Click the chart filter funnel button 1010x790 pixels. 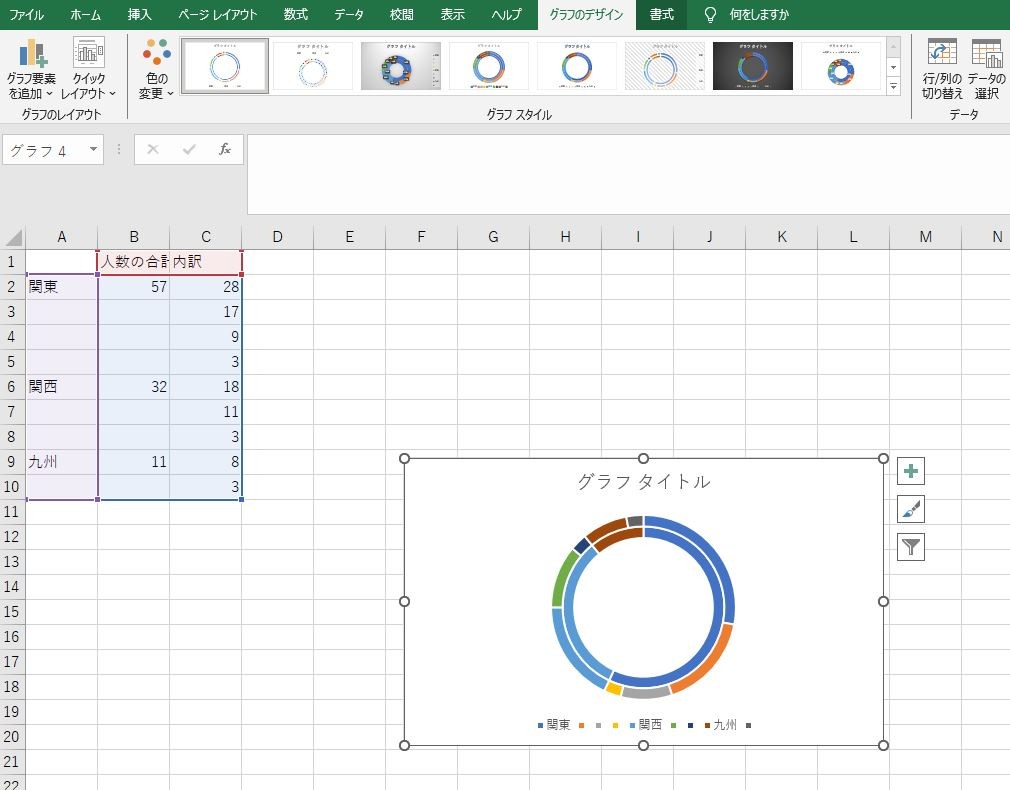point(911,547)
